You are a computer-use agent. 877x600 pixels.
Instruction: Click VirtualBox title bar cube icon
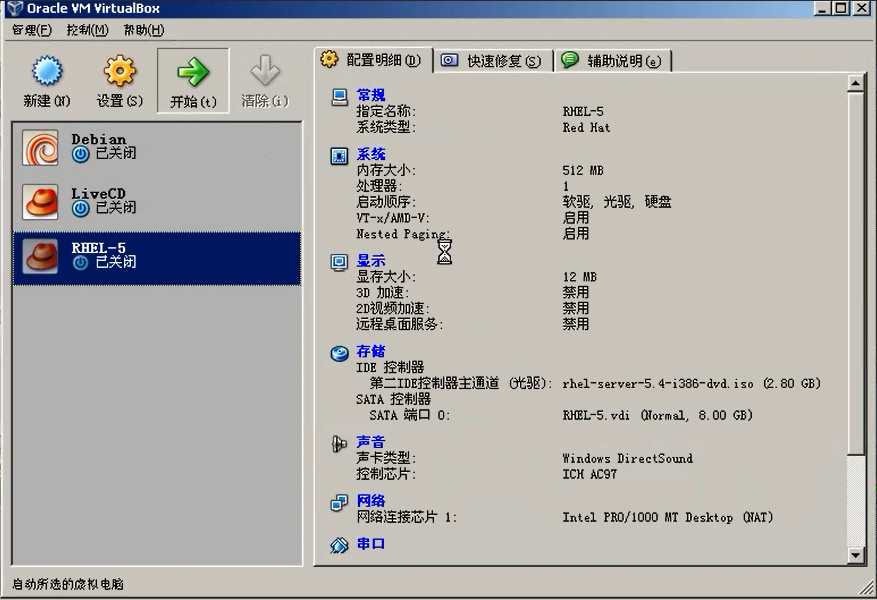(13, 8)
